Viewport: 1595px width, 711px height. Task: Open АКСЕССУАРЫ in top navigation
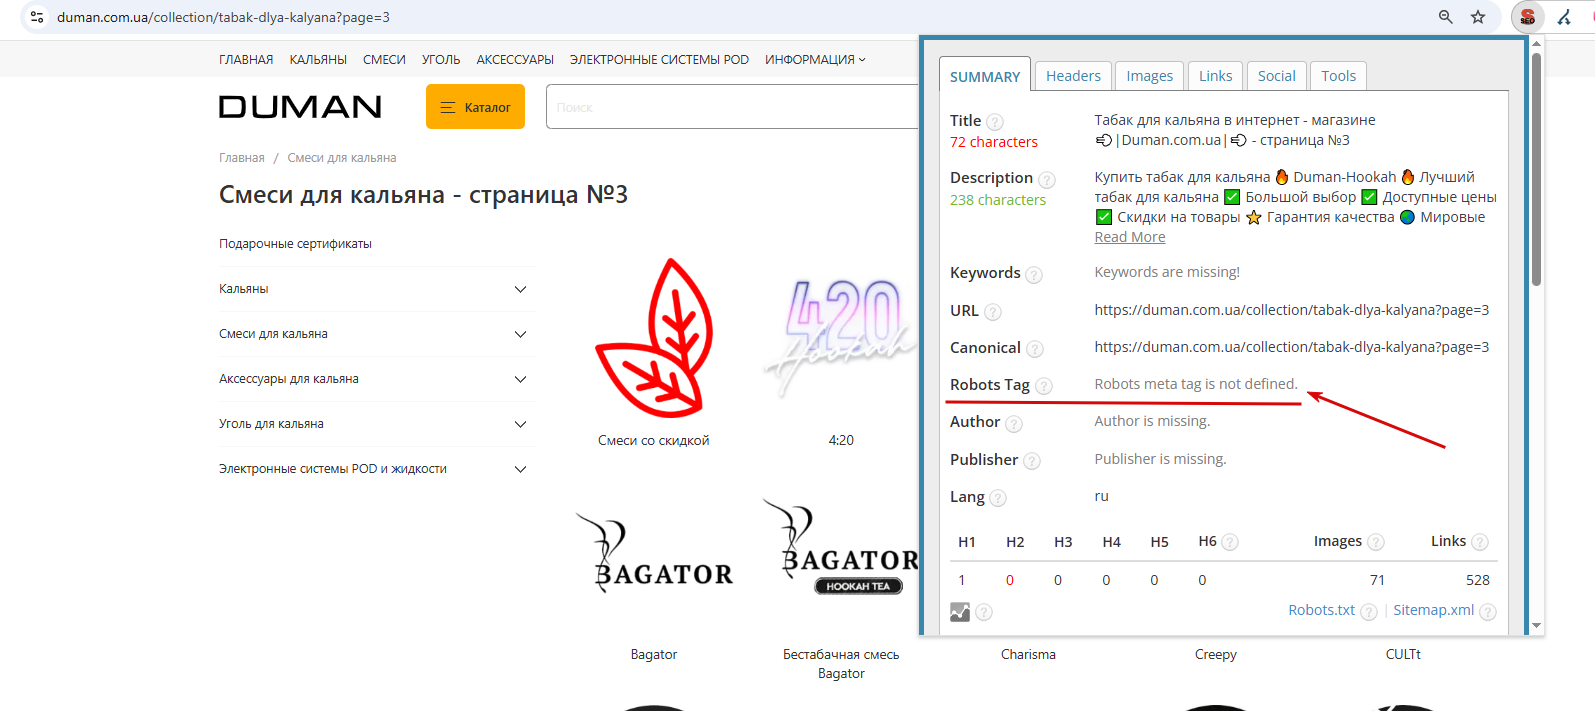[x=515, y=60]
